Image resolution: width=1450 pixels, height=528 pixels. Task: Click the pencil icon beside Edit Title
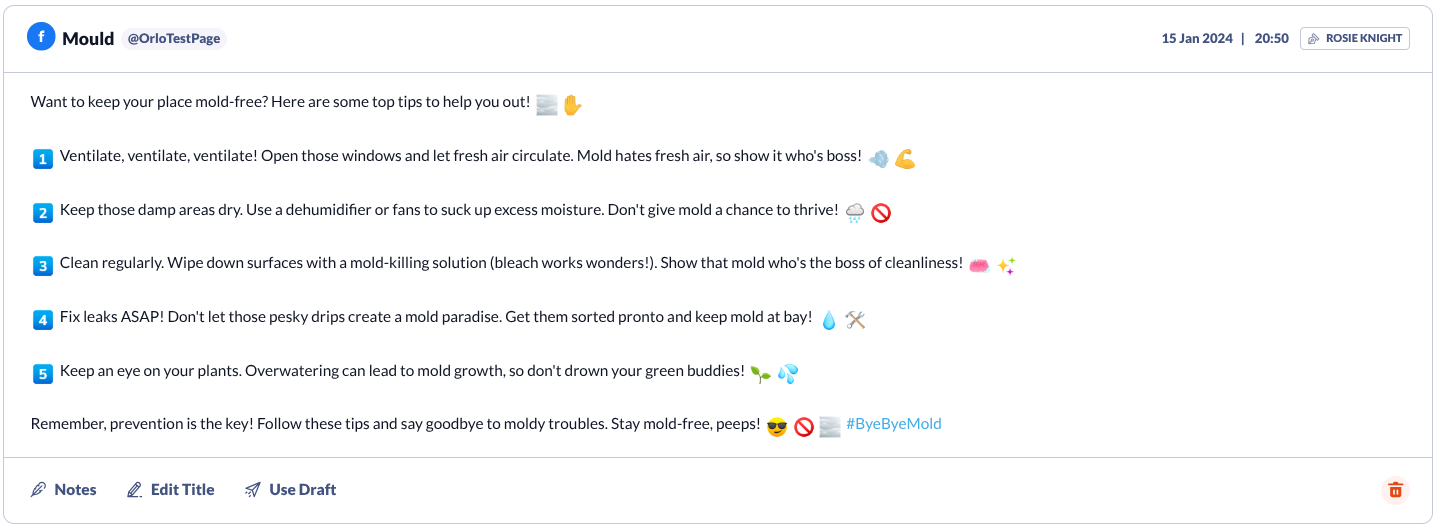pos(135,490)
